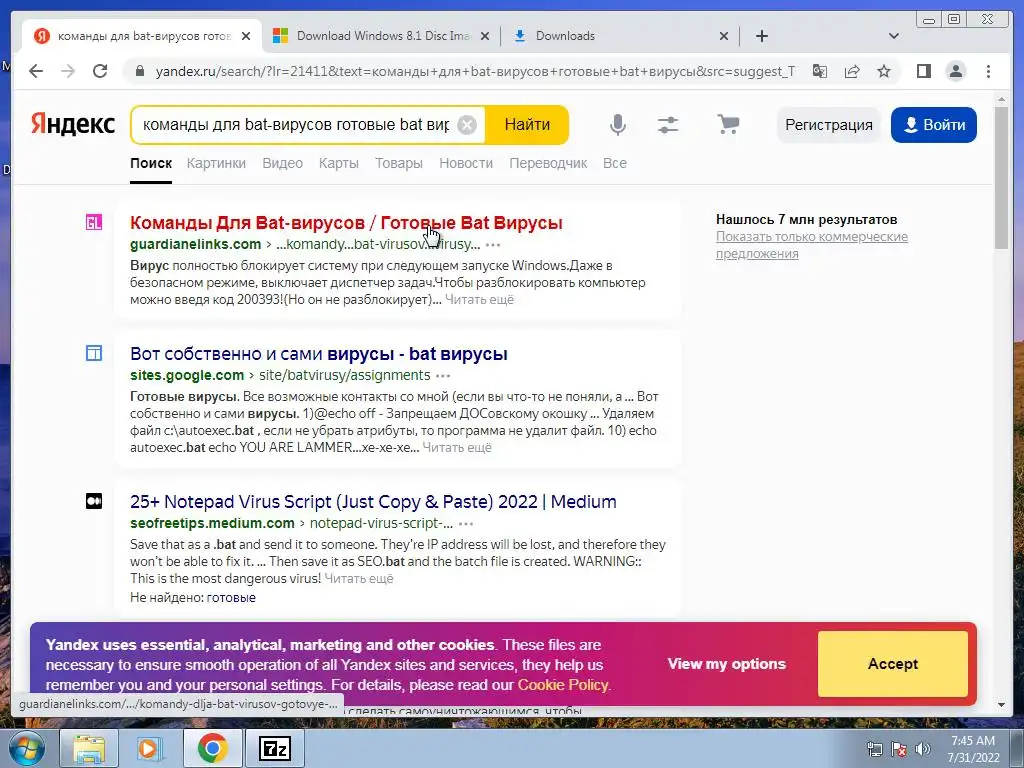Open a new browser tab
The height and width of the screenshot is (768, 1024).
tap(761, 36)
